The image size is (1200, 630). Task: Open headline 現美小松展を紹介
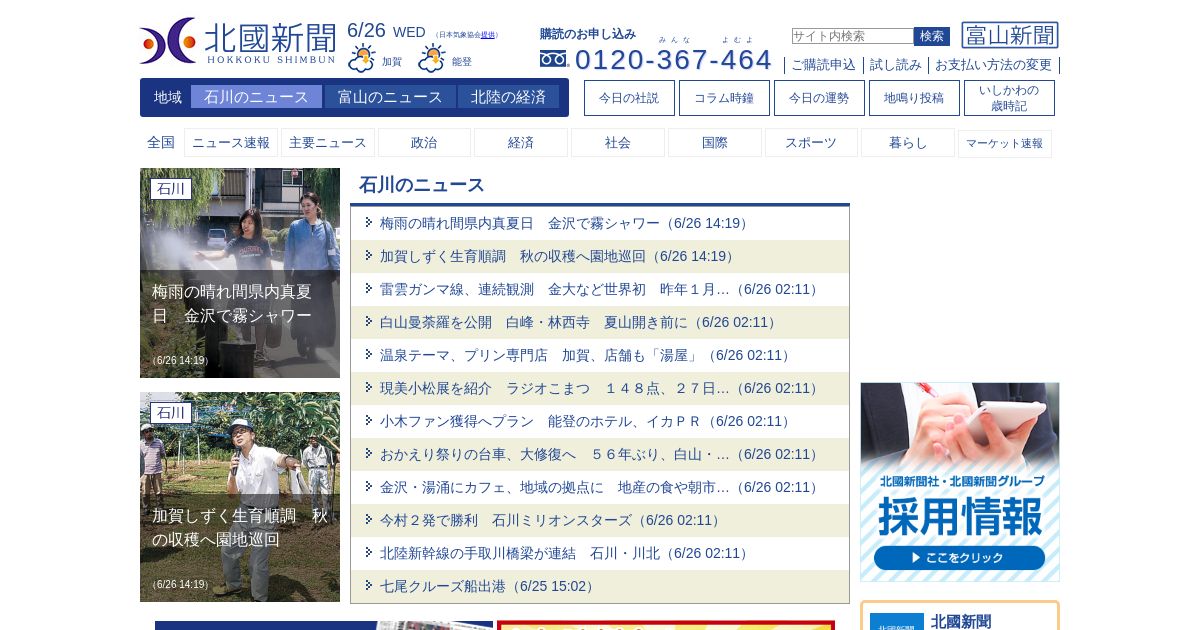click(x=600, y=388)
